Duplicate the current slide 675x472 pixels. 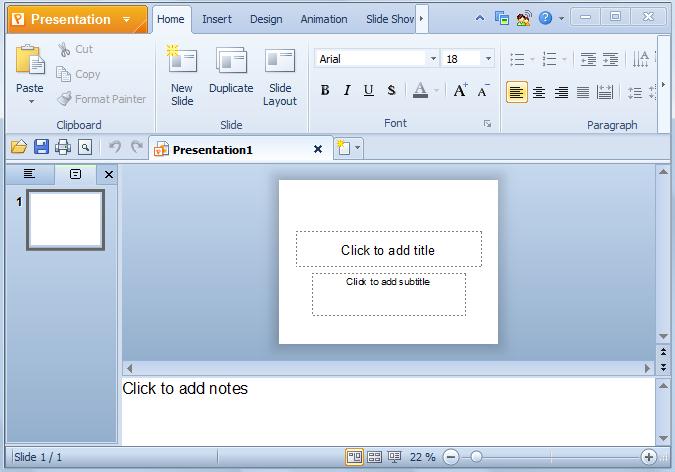(231, 71)
